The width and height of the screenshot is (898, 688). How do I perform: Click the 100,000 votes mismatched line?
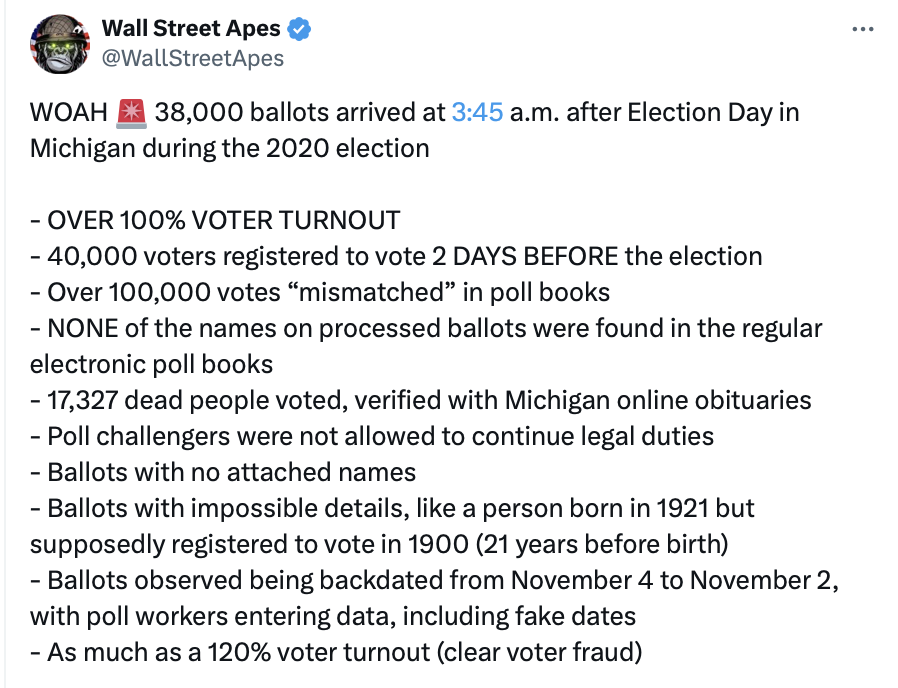point(320,292)
